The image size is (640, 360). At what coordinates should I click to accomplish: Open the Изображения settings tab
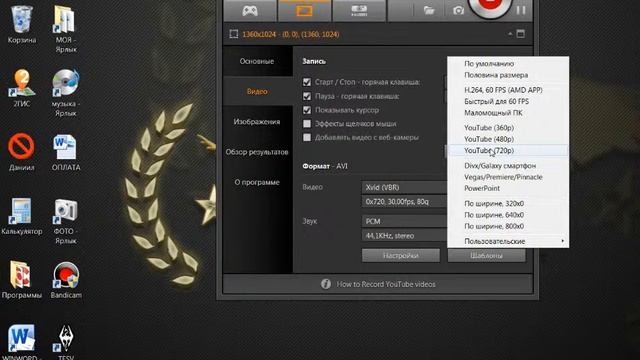point(257,122)
